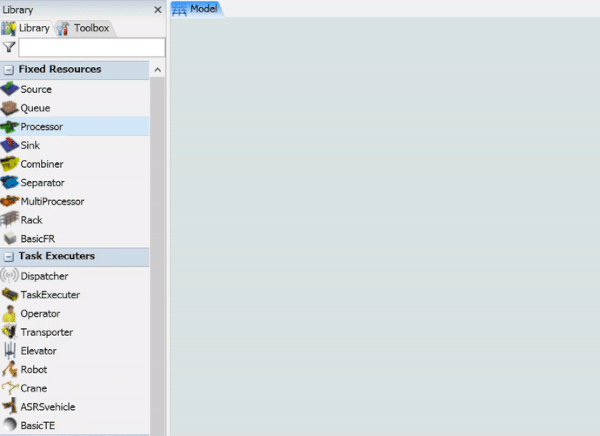Switch to the Toolbox tab

pos(84,28)
